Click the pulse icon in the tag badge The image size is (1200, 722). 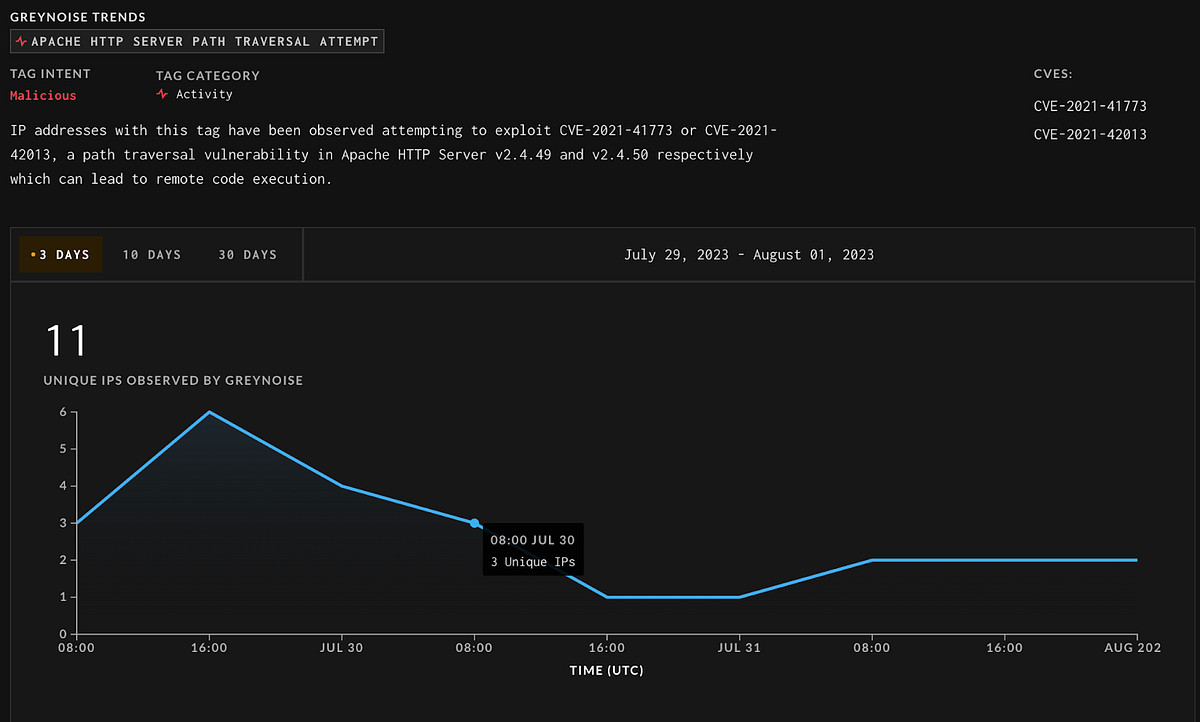[20, 41]
